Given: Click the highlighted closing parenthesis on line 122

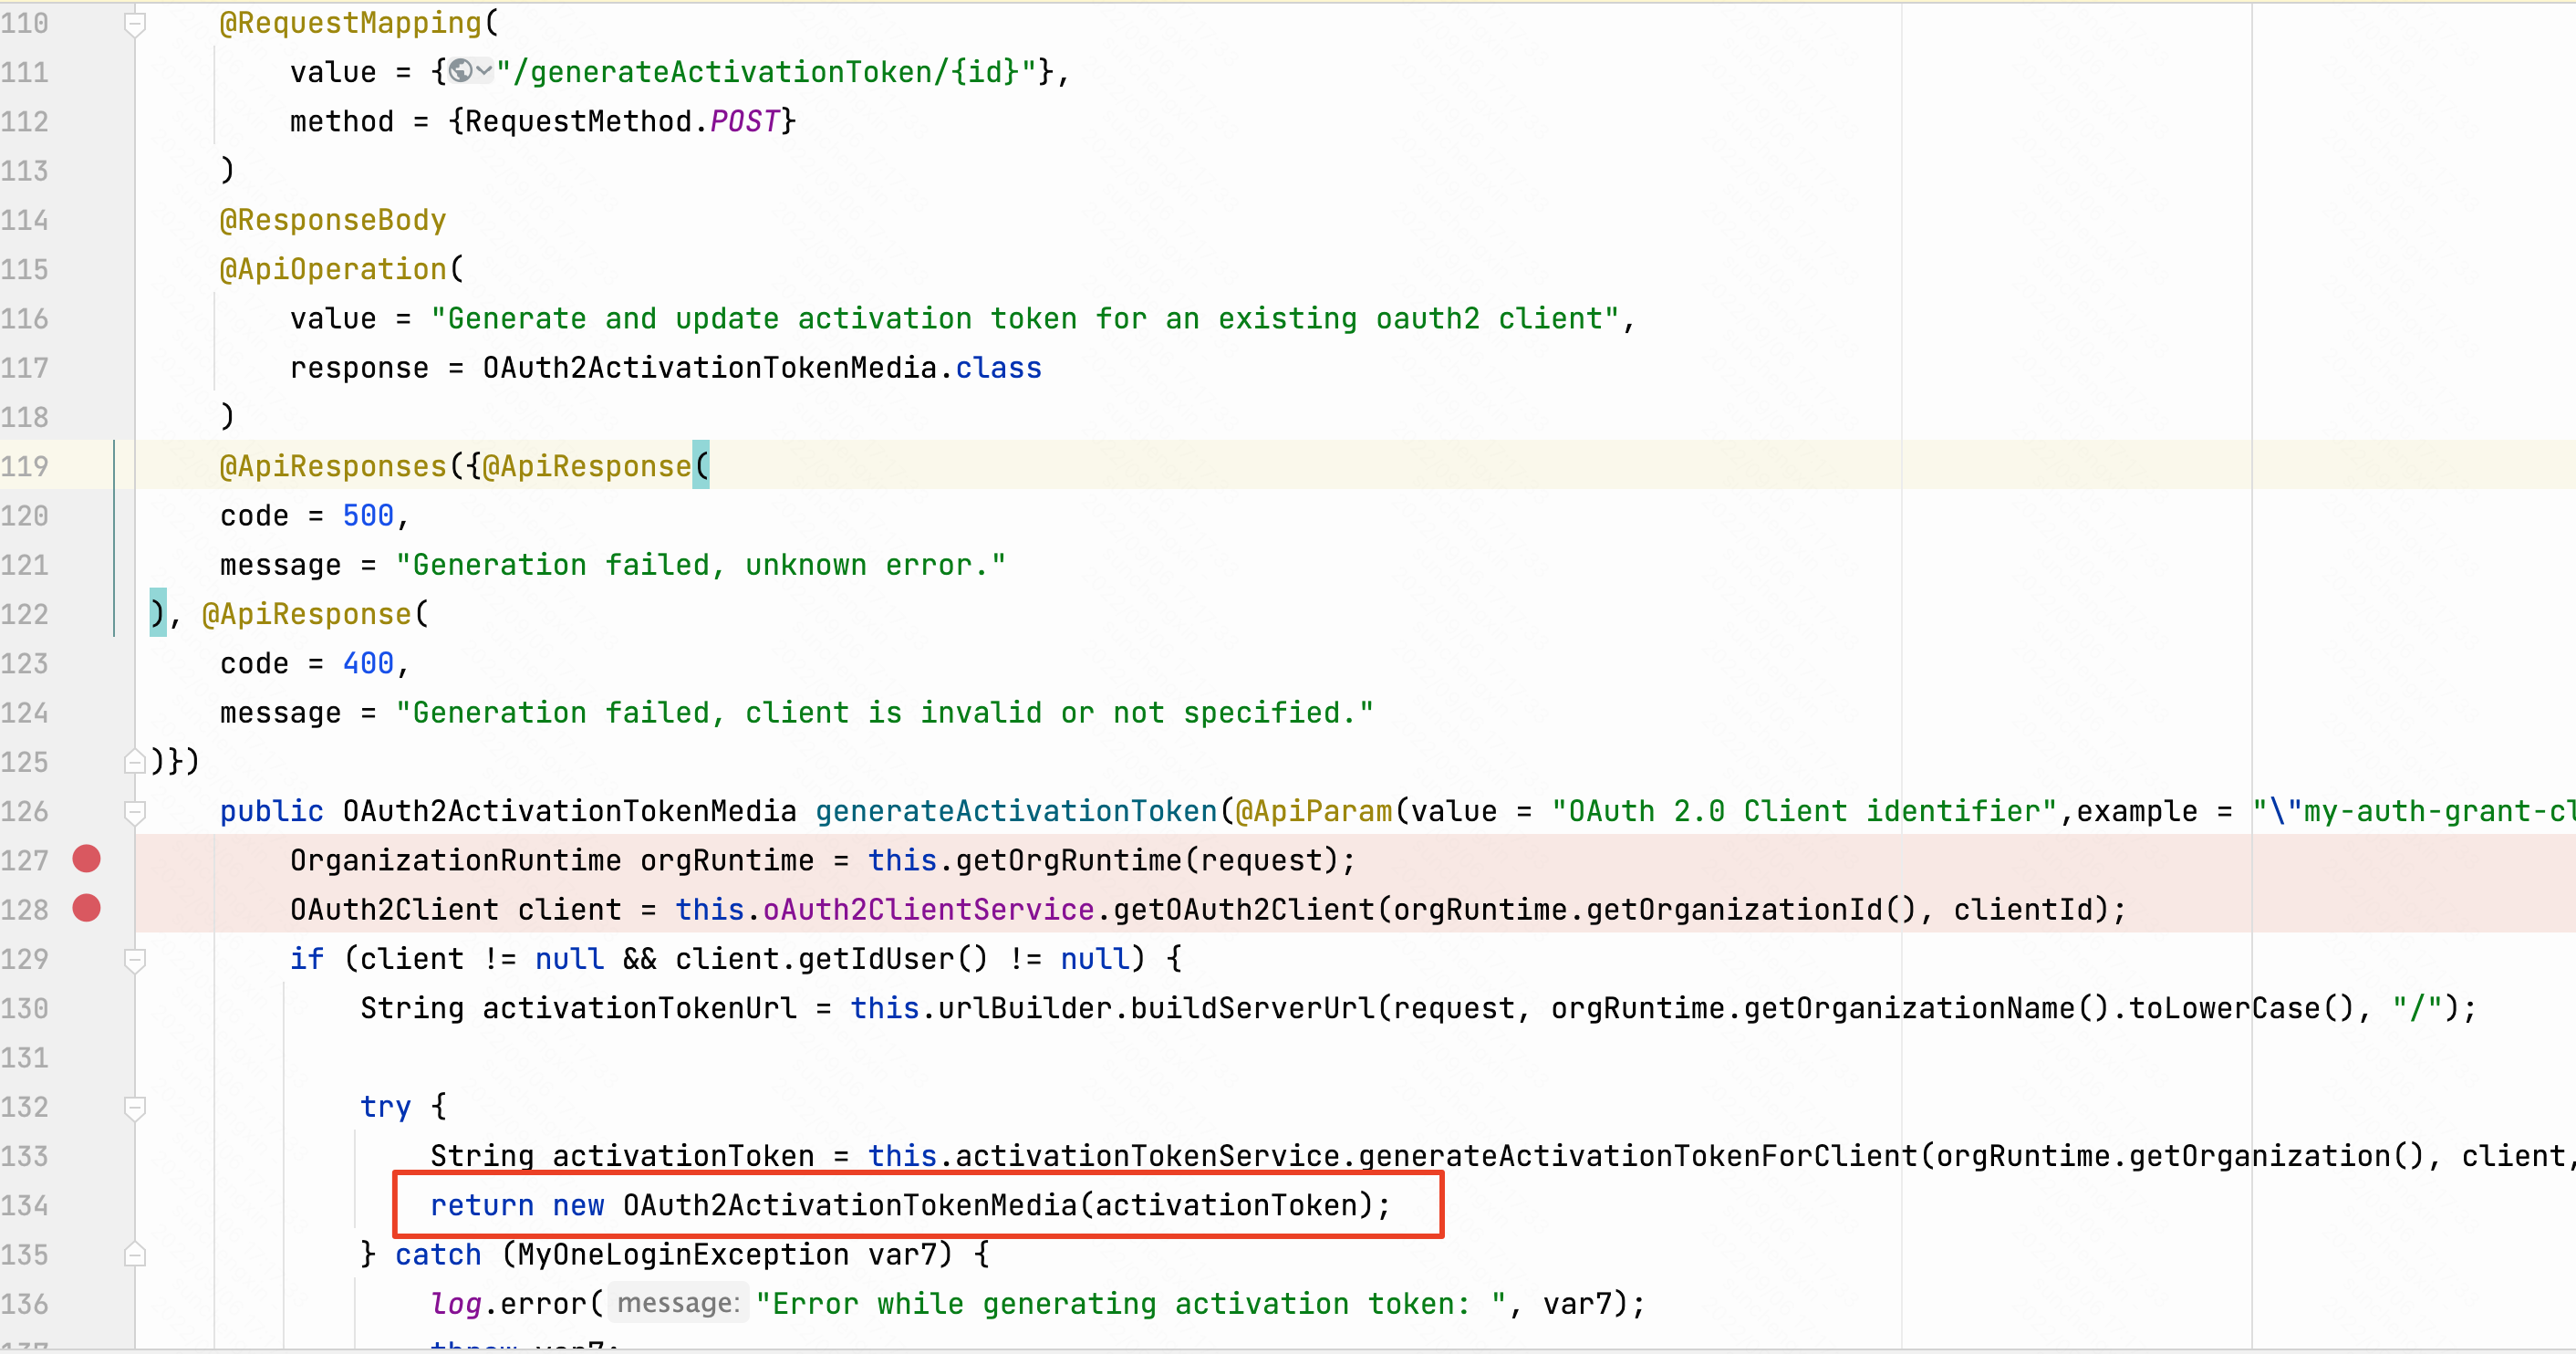Looking at the screenshot, I should point(158,613).
